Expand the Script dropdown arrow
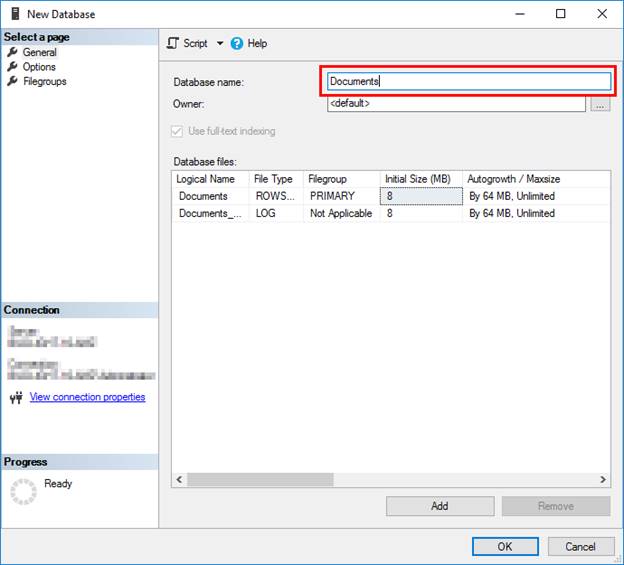This screenshot has width=624, height=565. click(220, 43)
